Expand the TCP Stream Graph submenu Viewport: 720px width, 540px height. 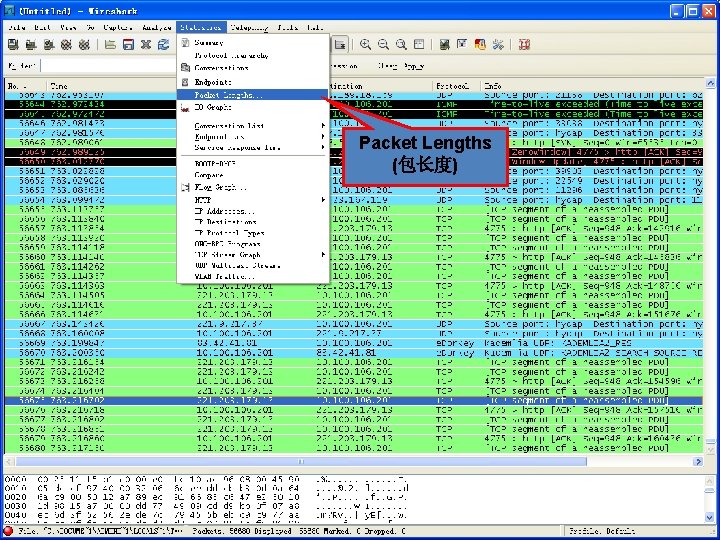coord(253,255)
